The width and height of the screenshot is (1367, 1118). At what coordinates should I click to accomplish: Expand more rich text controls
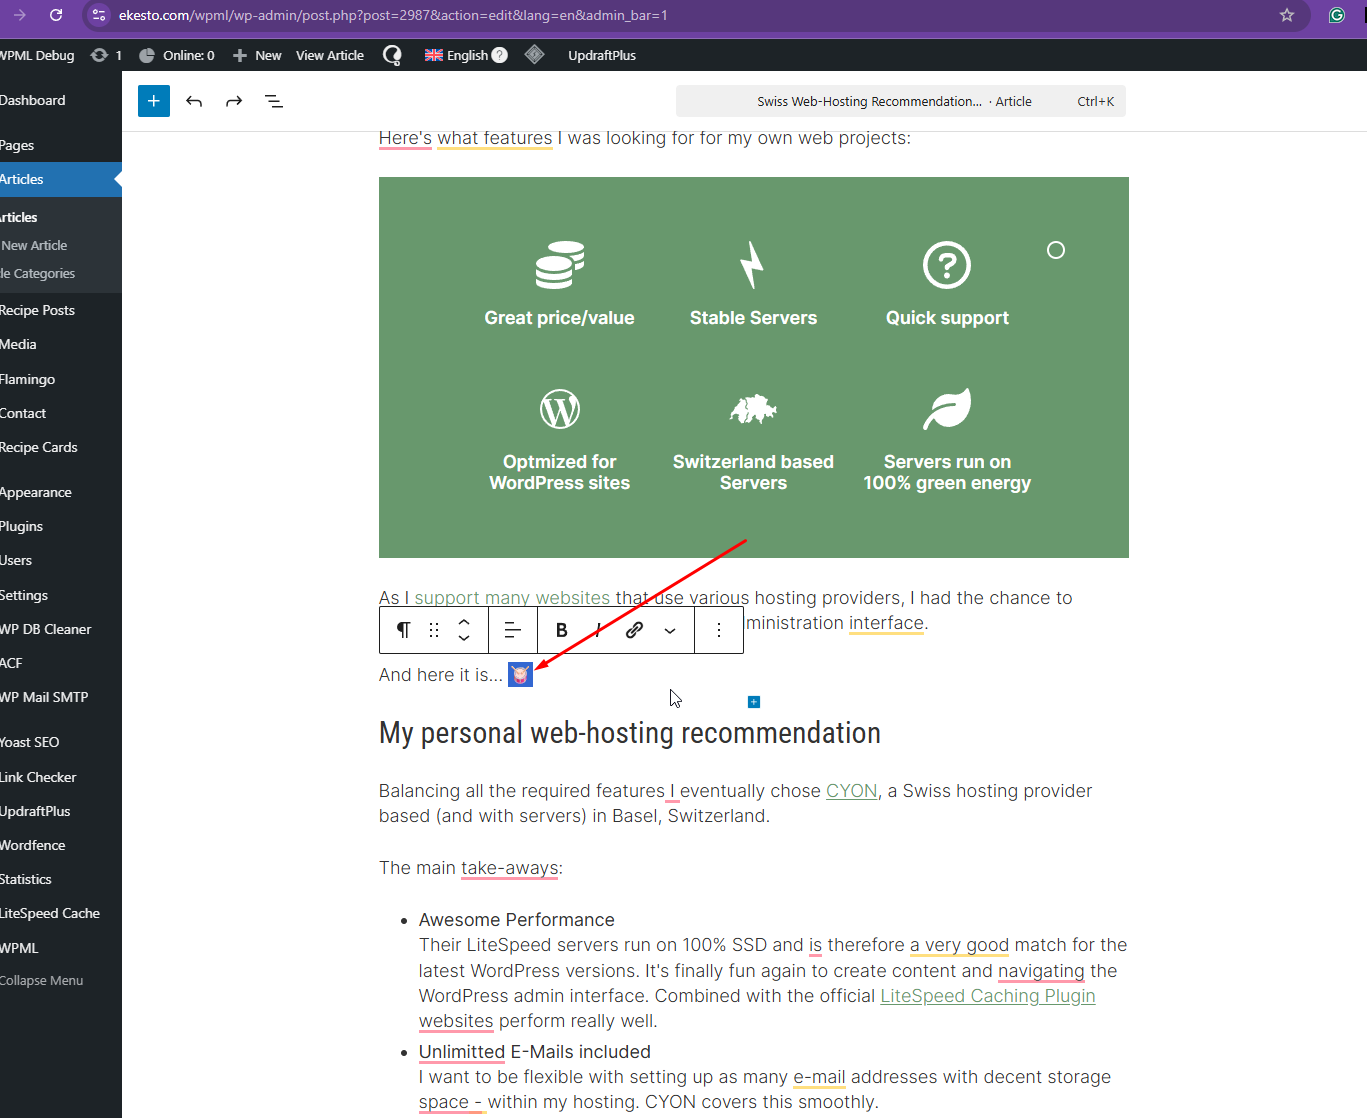coord(670,630)
